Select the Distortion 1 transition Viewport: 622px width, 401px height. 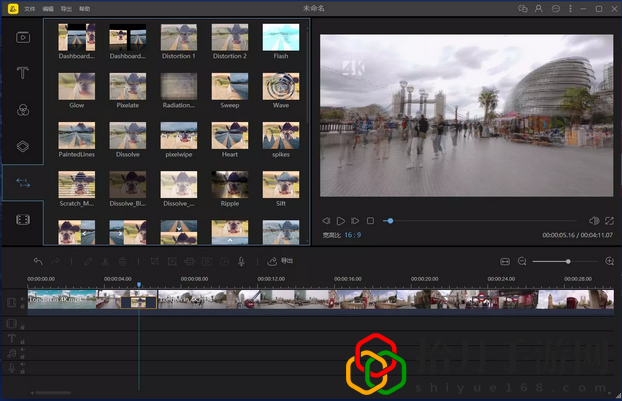179,37
